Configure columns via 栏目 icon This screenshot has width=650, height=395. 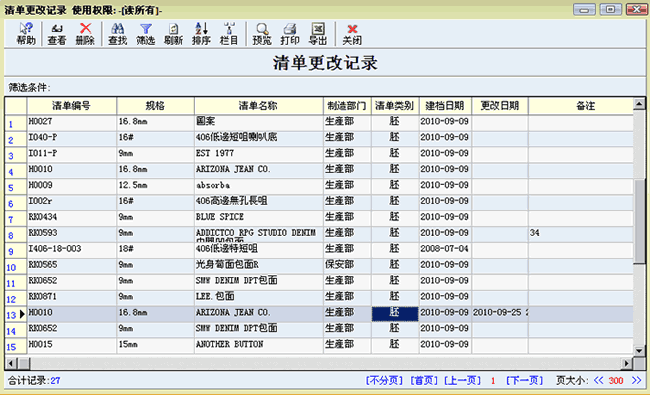click(x=229, y=34)
